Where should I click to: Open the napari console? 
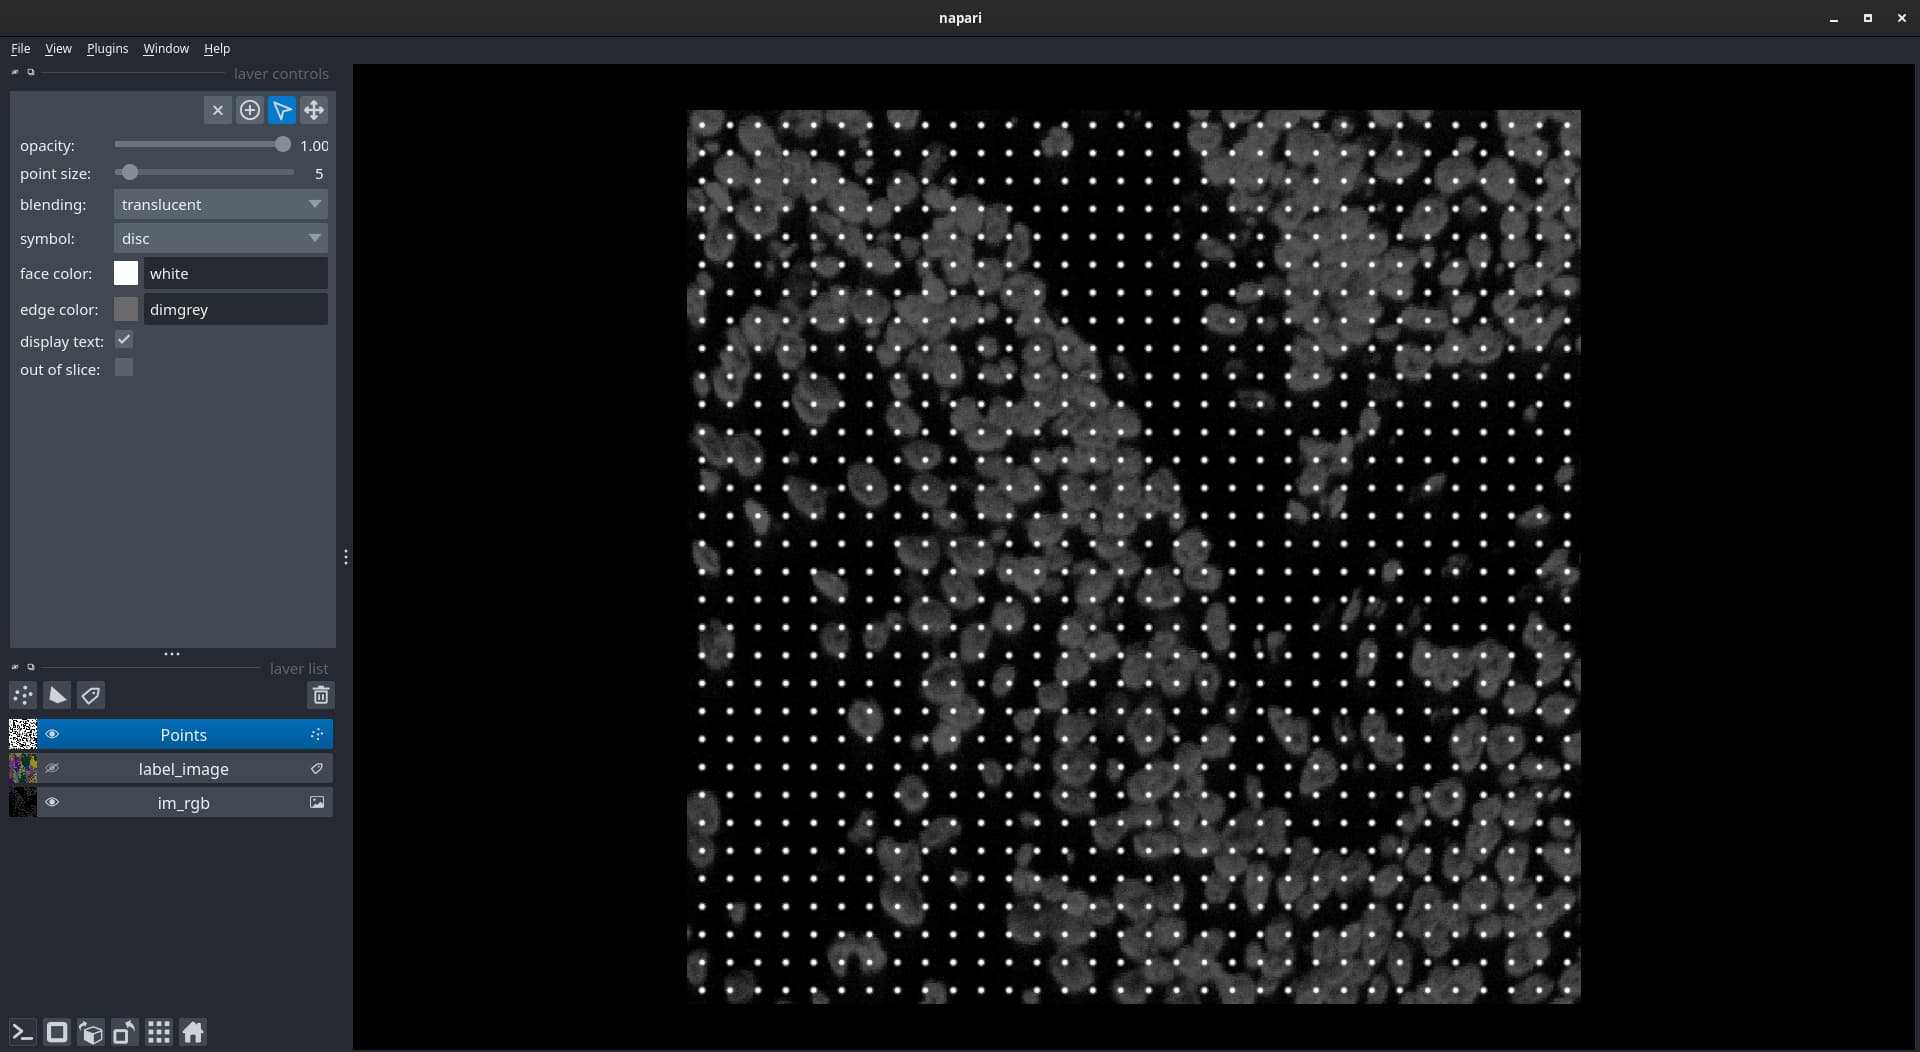point(20,1032)
